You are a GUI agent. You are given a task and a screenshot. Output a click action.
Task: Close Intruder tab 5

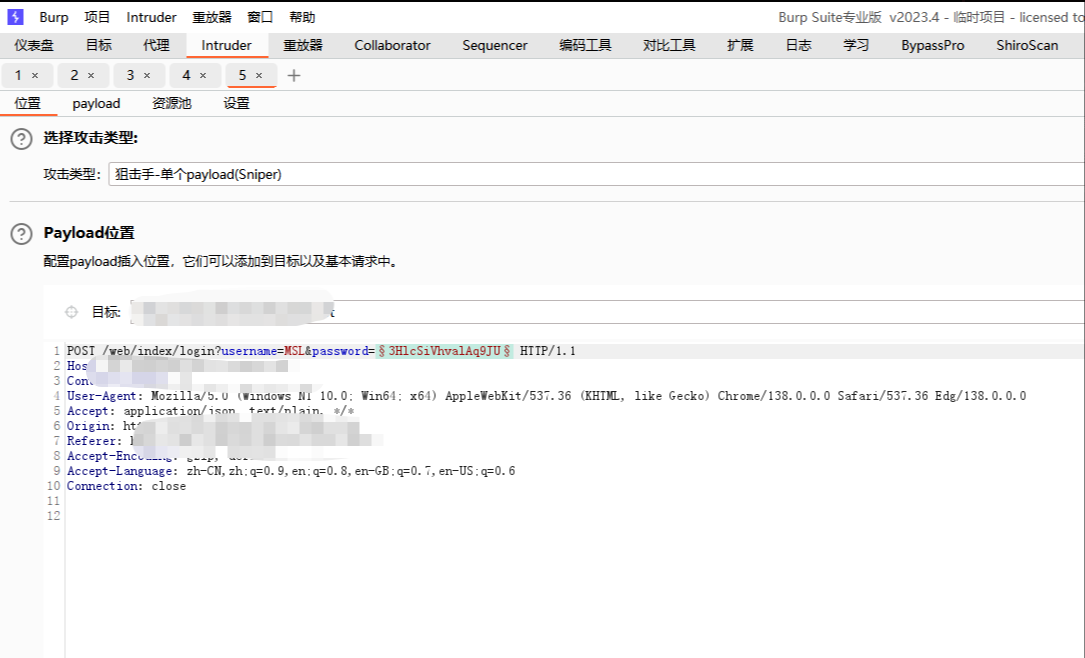[x=259, y=75]
